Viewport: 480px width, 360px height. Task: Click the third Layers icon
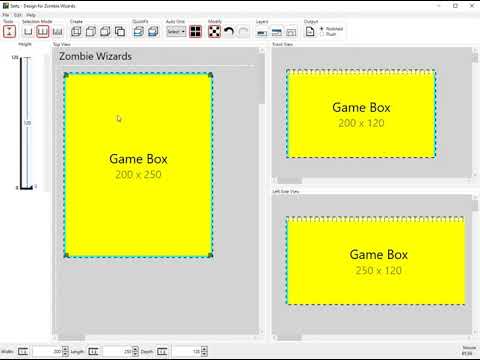[x=291, y=32]
